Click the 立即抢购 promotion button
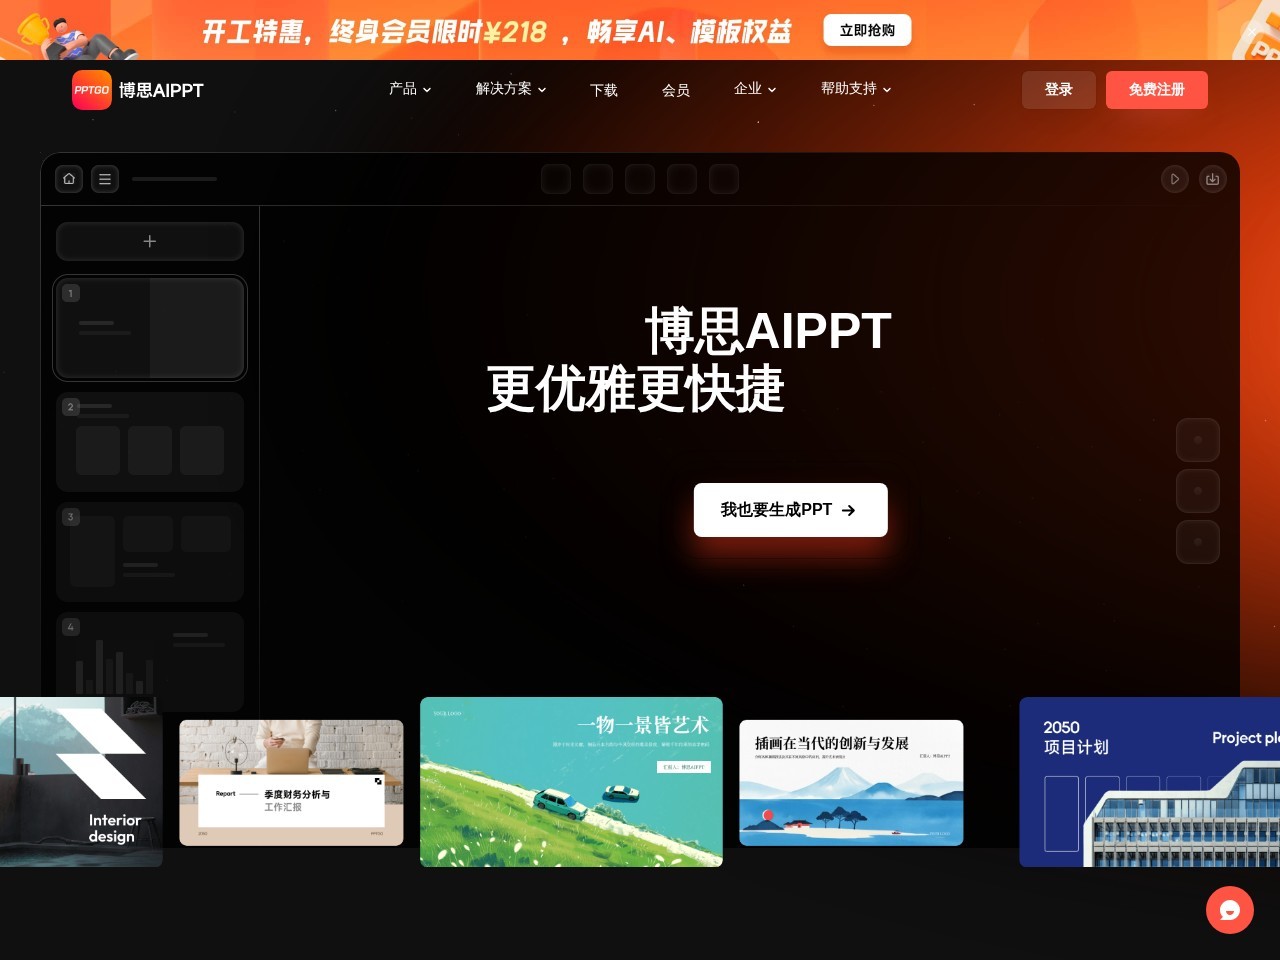The height and width of the screenshot is (960, 1280). tap(867, 30)
